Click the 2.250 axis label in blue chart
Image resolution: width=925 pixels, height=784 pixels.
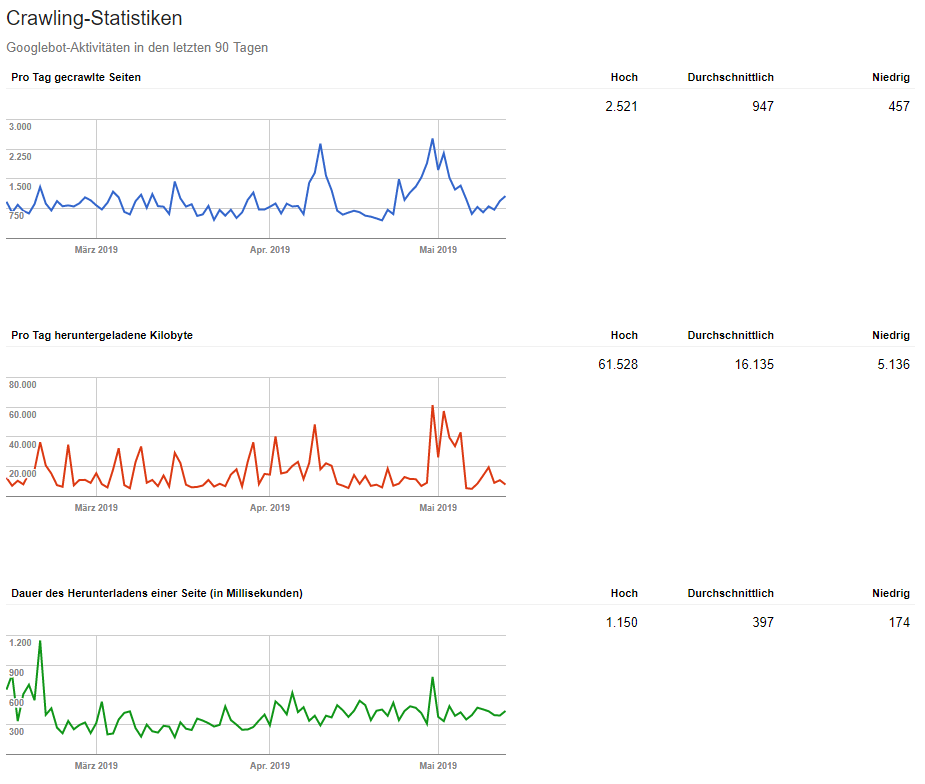point(20,156)
